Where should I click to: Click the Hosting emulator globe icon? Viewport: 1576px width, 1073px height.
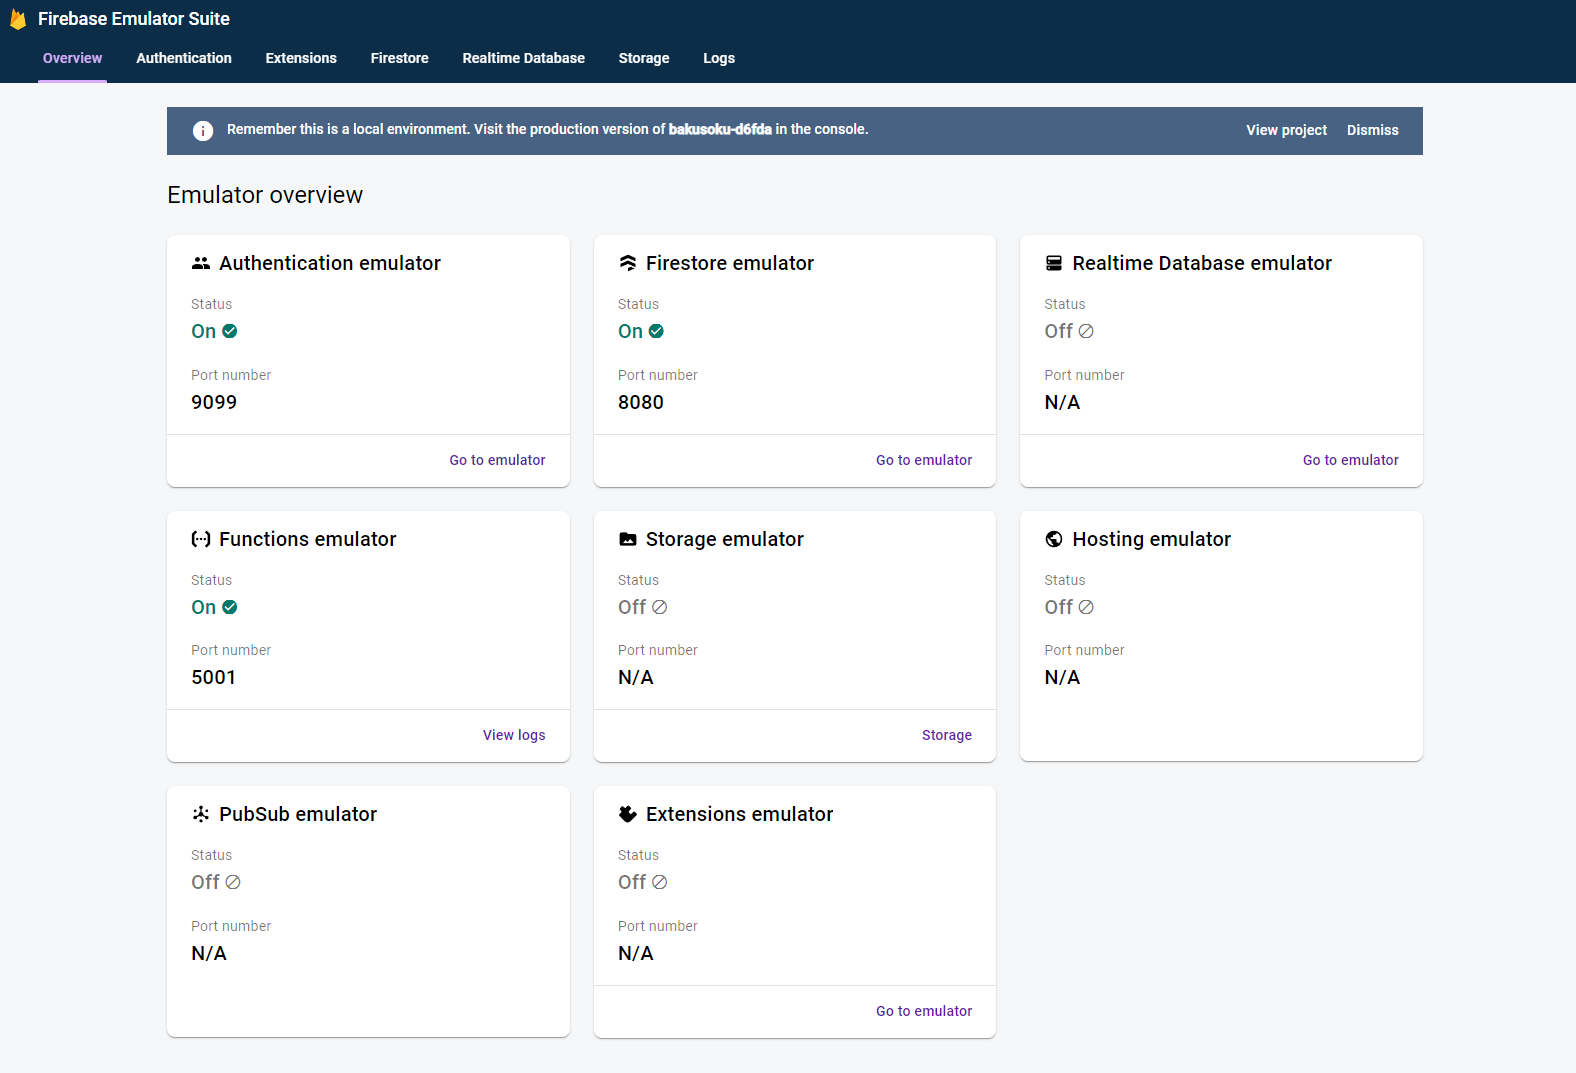point(1054,539)
